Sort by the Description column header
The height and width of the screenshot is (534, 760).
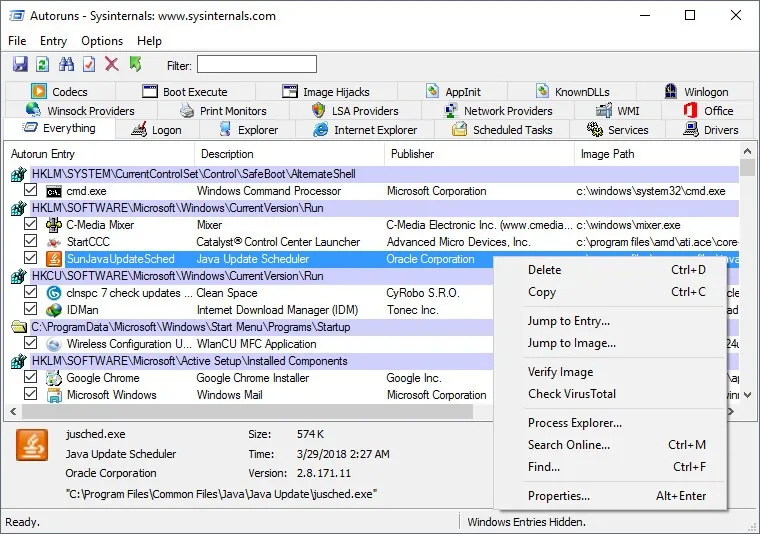[227, 154]
